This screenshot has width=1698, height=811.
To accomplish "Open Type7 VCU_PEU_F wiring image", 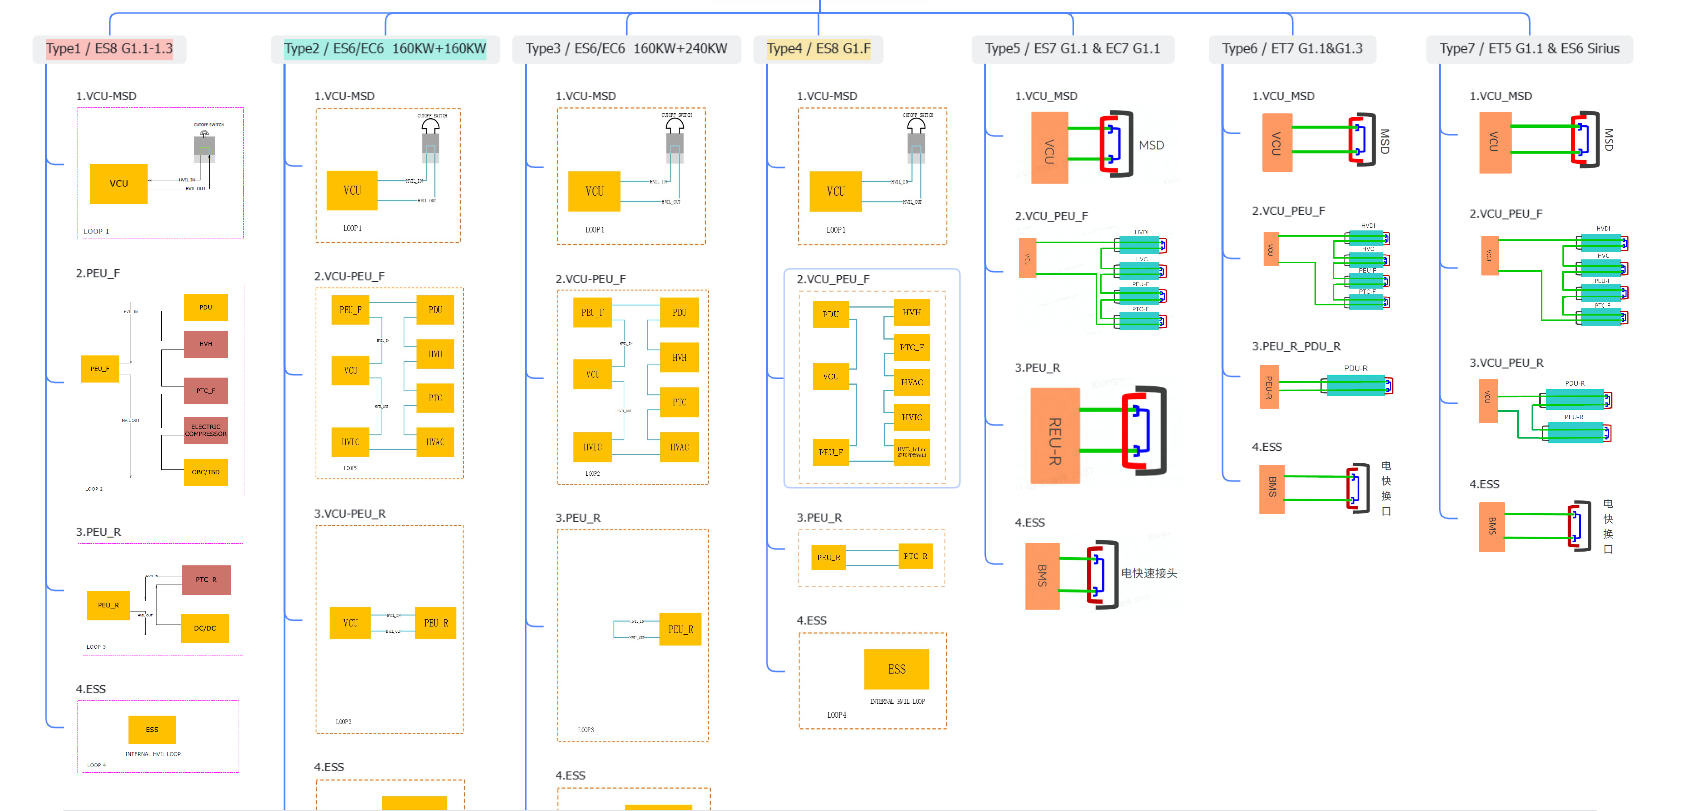I will click(1555, 277).
